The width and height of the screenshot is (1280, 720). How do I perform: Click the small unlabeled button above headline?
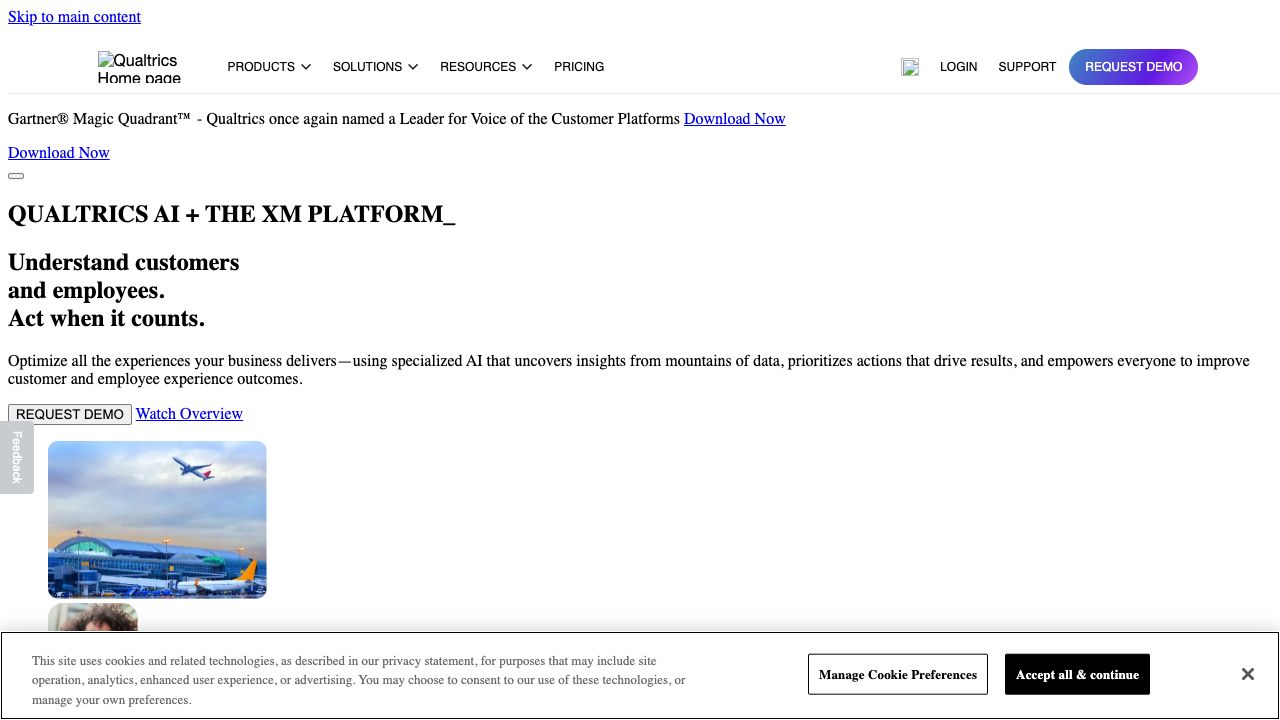point(16,176)
